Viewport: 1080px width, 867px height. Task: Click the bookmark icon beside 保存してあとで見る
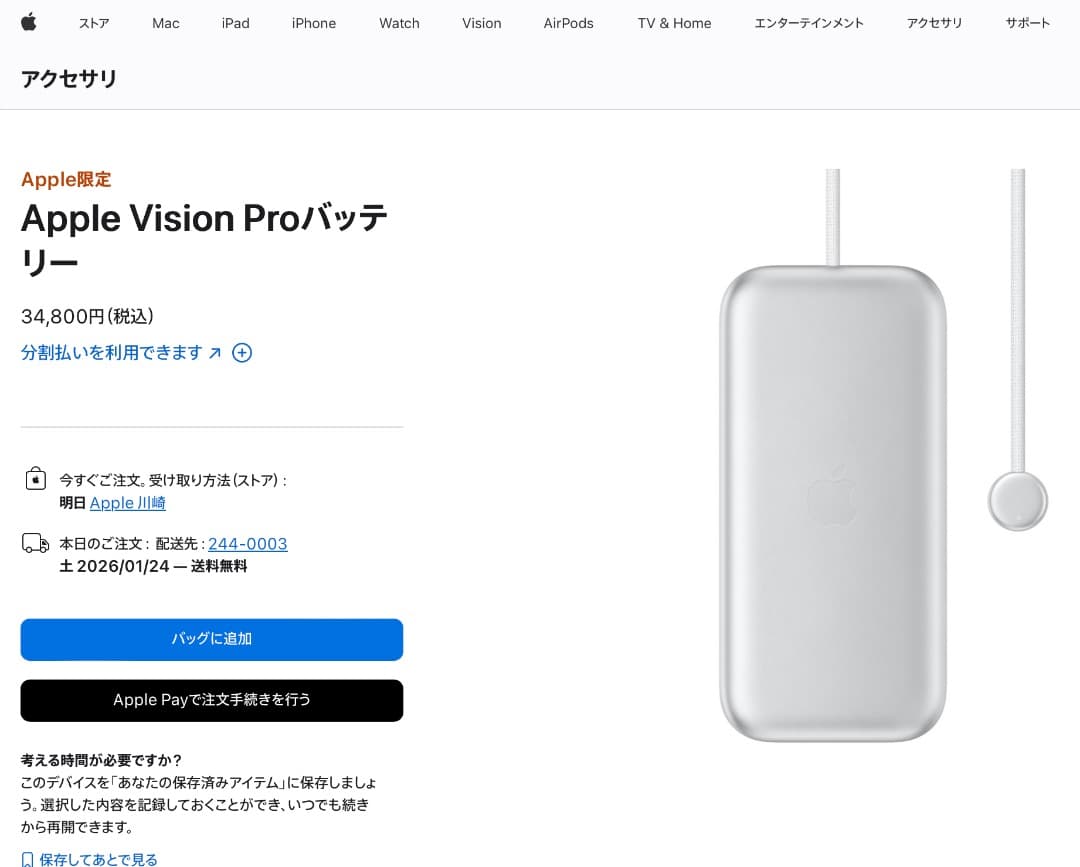click(27, 858)
